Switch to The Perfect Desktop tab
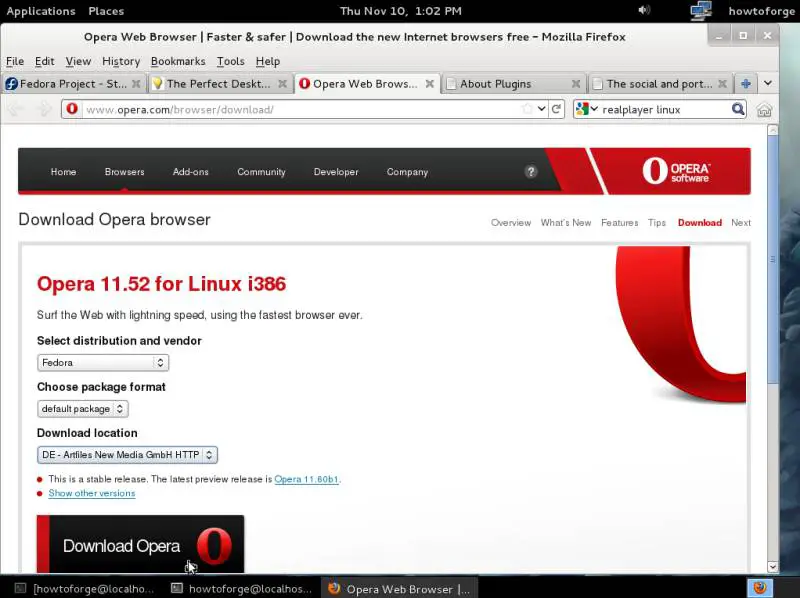This screenshot has width=800, height=598. point(220,84)
